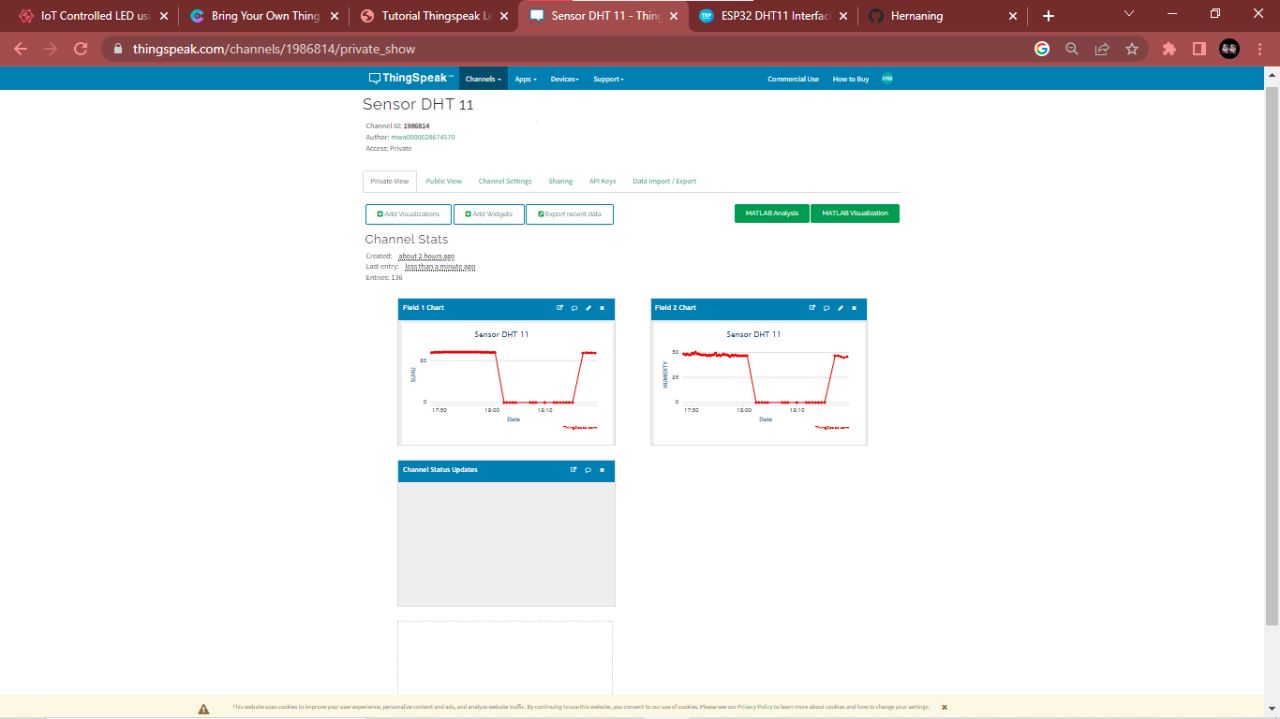
Task: Dismiss the cookie notice banner
Action: [x=944, y=707]
